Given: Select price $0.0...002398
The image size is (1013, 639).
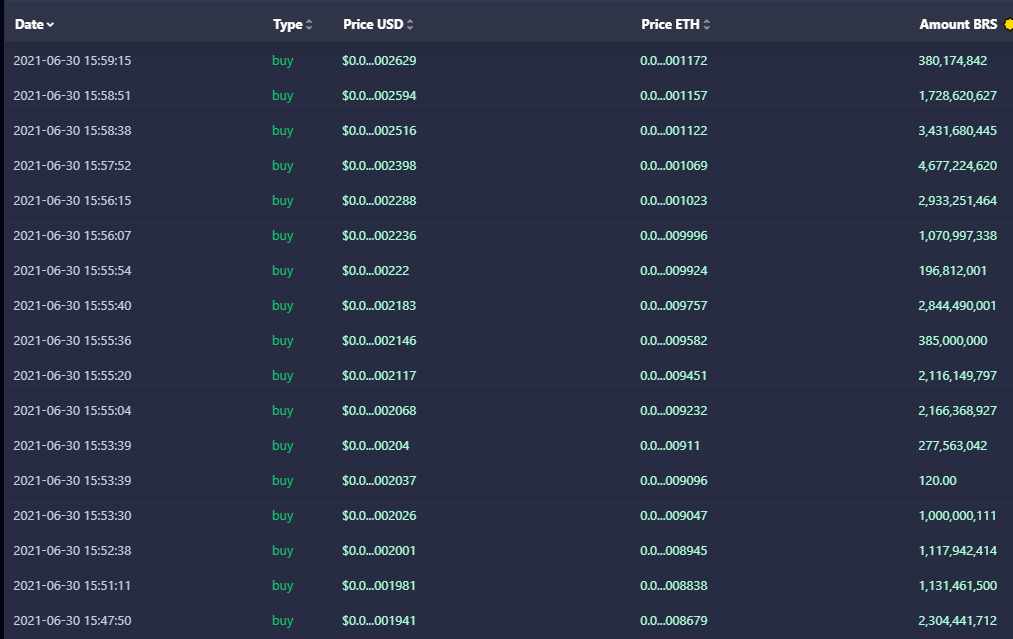Looking at the screenshot, I should click(x=379, y=165).
